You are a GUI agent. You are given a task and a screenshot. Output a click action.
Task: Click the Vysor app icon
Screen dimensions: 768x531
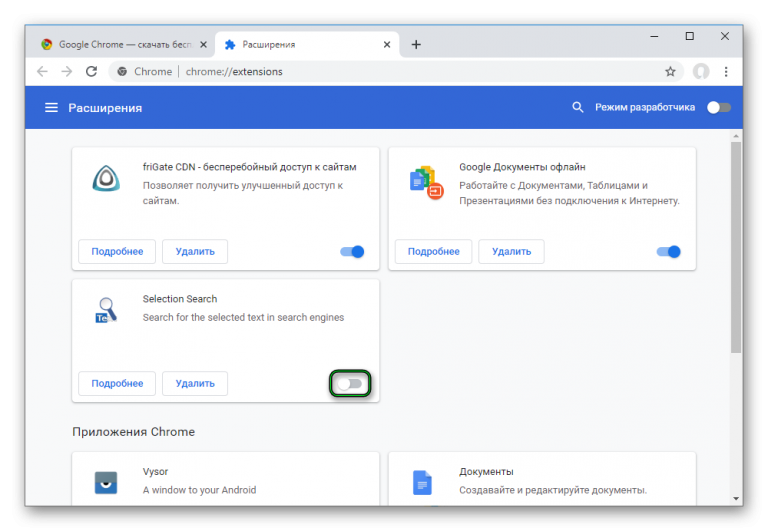[x=106, y=483]
